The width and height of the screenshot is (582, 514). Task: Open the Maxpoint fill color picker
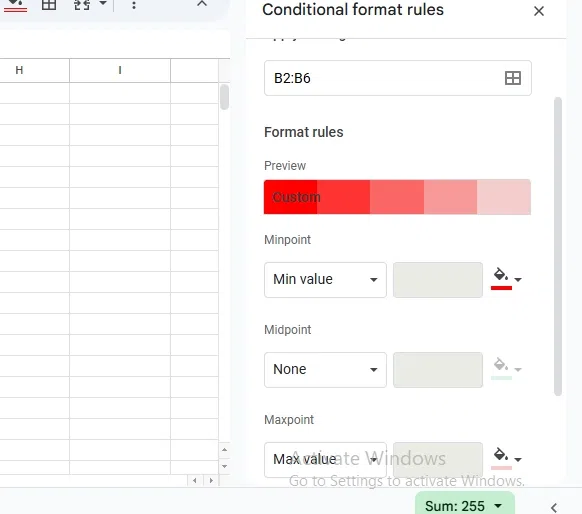[506, 459]
